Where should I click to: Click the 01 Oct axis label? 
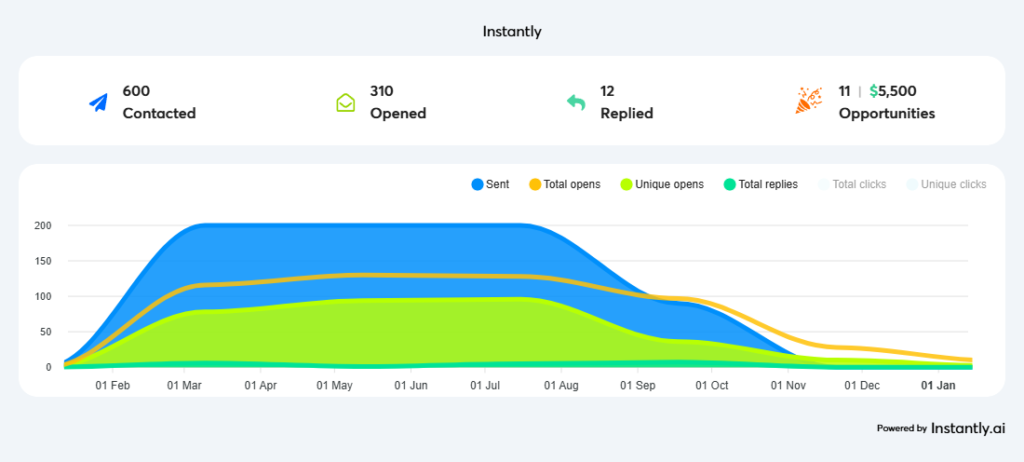(x=711, y=386)
